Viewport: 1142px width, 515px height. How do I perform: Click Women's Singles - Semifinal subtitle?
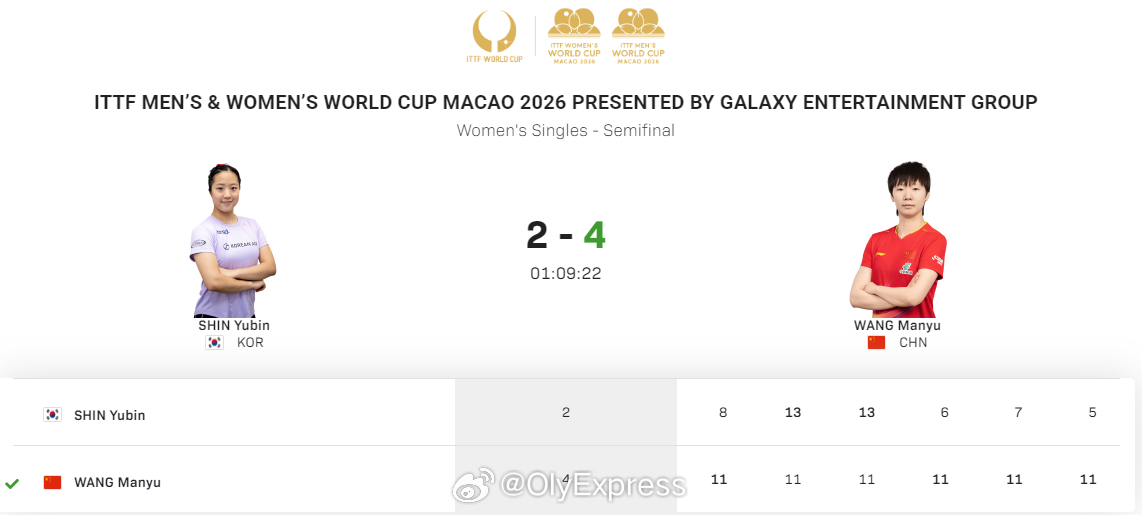coord(565,130)
